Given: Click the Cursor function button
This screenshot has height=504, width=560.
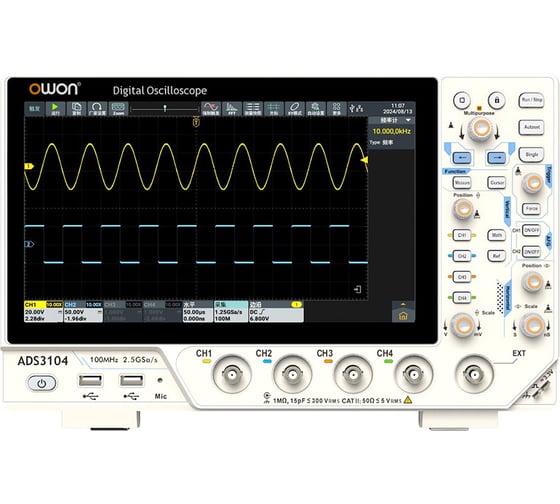Looking at the screenshot, I should (x=497, y=183).
